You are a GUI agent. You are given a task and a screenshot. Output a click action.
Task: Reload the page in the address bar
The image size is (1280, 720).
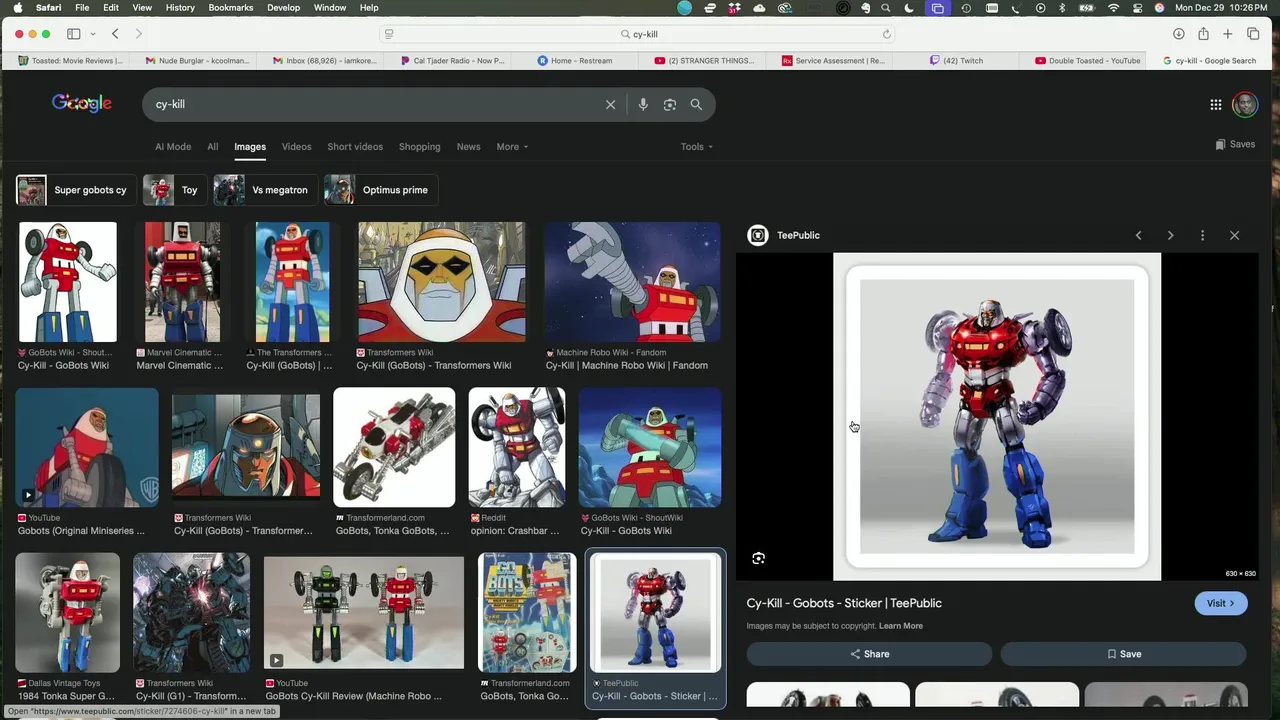click(886, 34)
